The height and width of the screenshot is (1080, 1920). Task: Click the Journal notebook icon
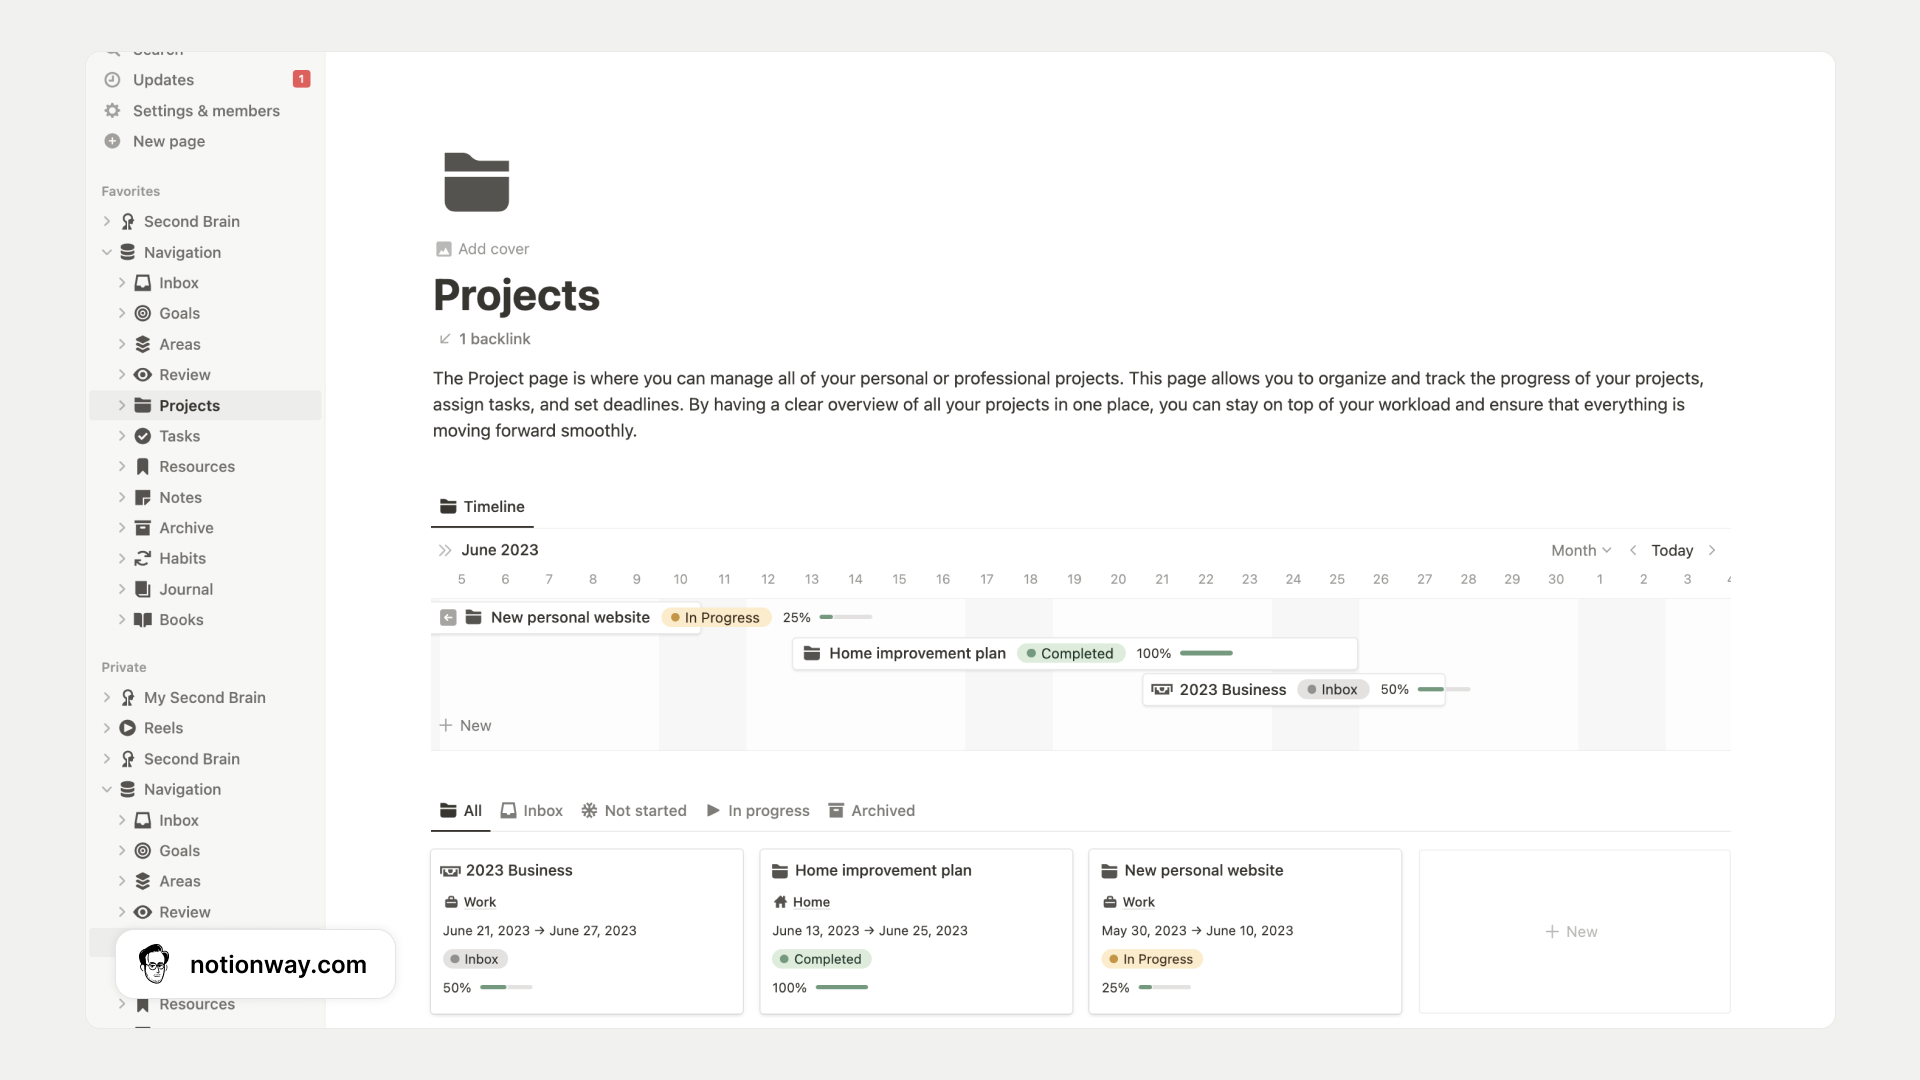pyautogui.click(x=143, y=589)
